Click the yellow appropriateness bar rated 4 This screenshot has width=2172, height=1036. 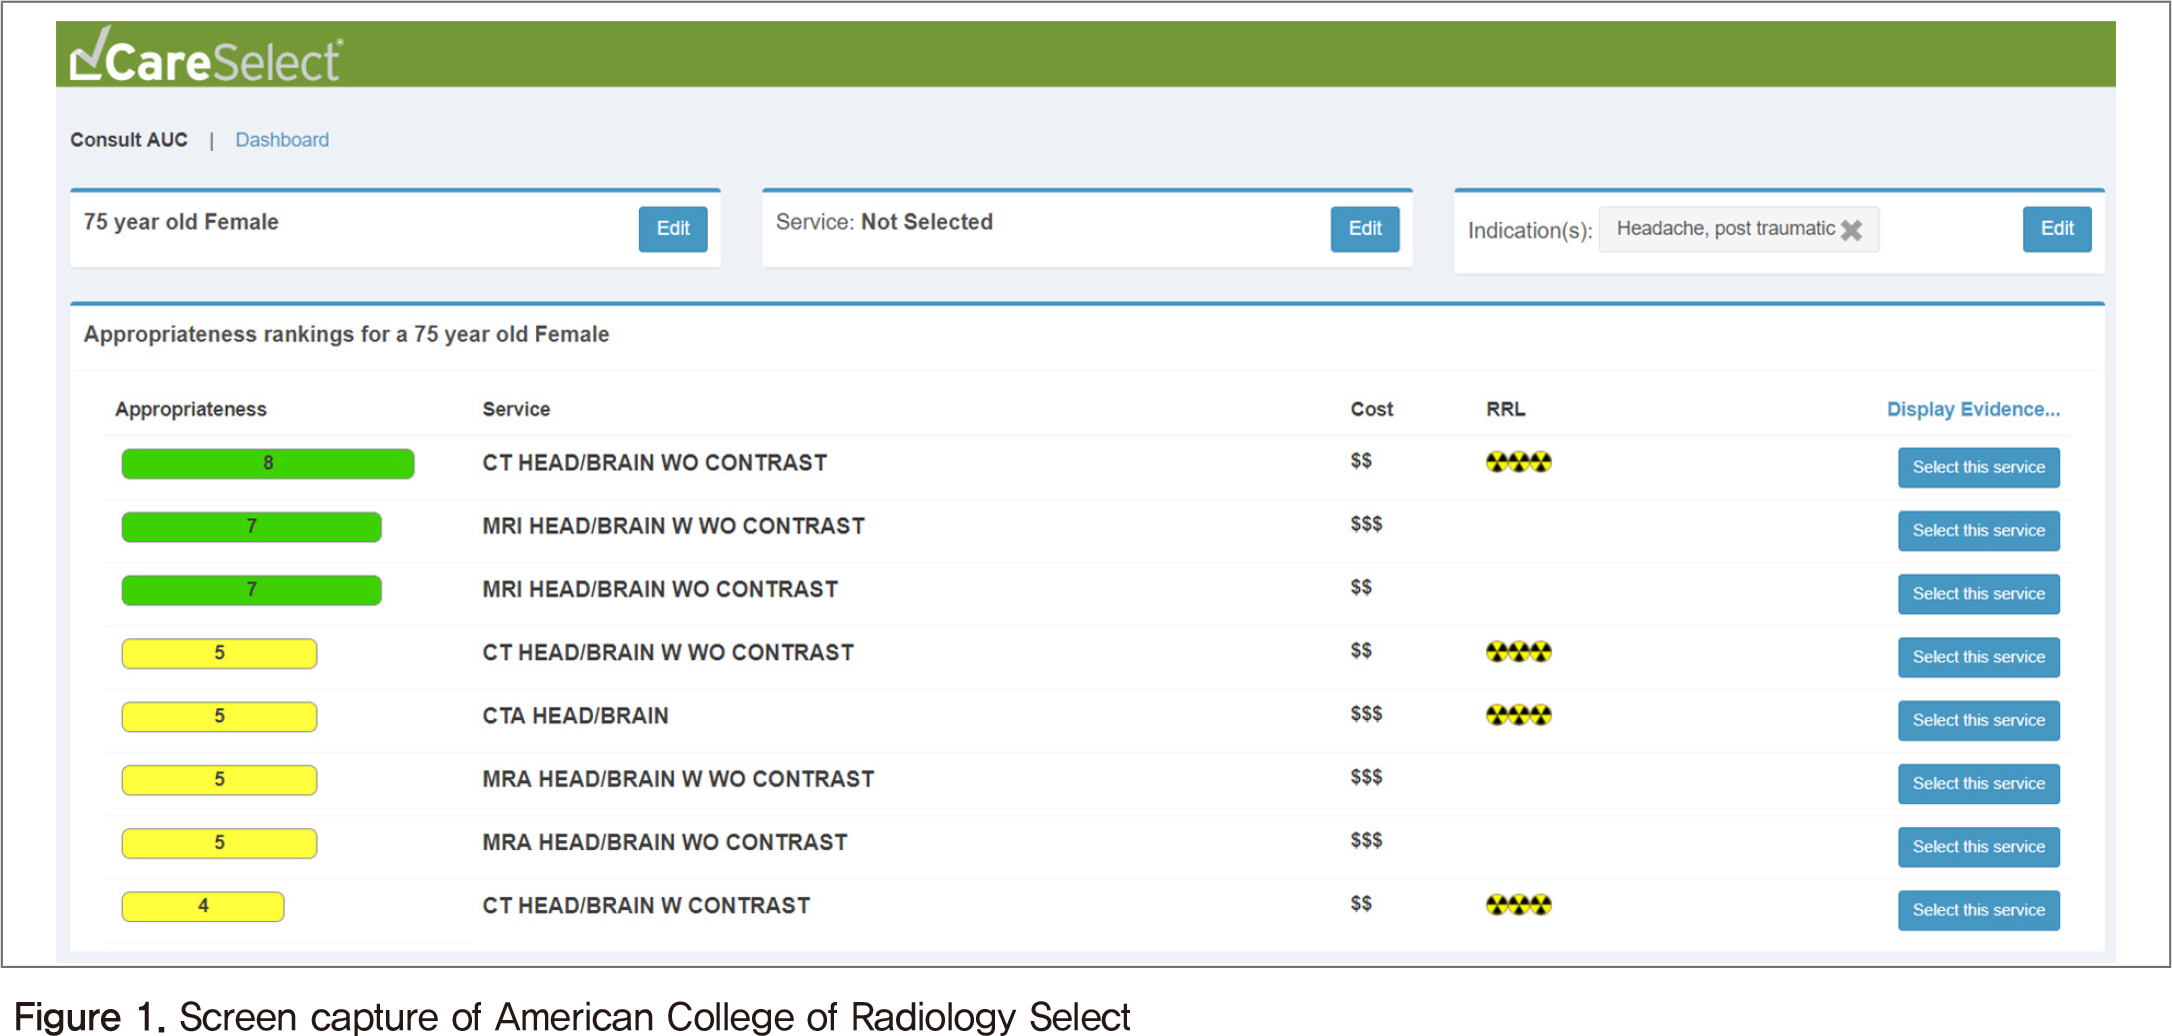[203, 906]
